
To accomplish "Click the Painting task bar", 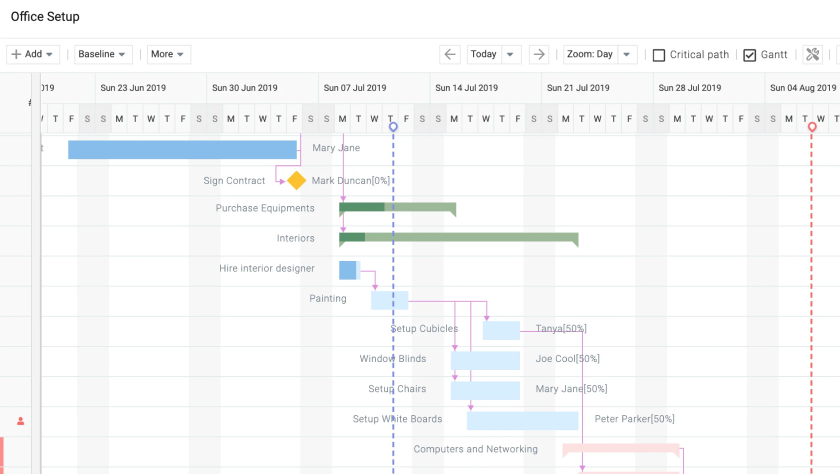I will click(x=389, y=300).
